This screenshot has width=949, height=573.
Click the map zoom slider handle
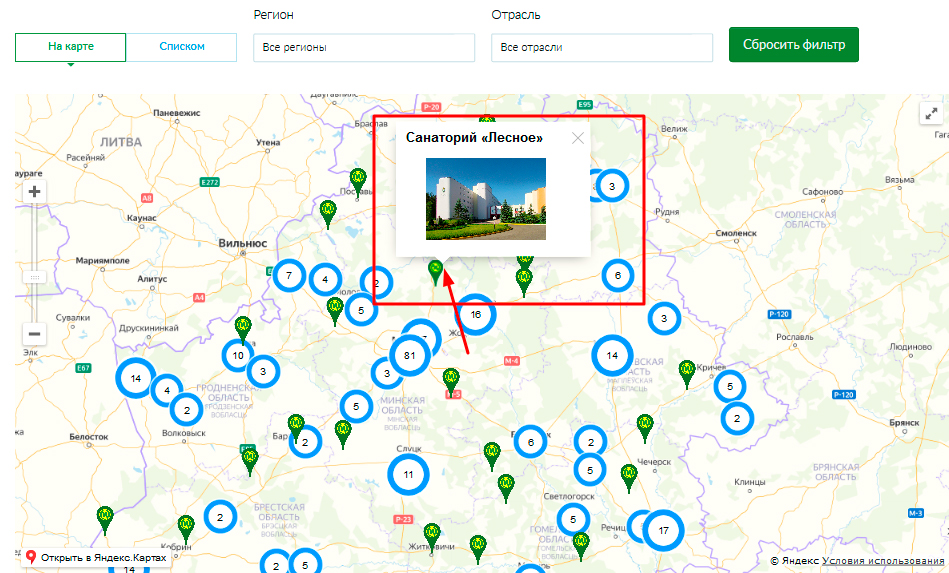click(34, 277)
